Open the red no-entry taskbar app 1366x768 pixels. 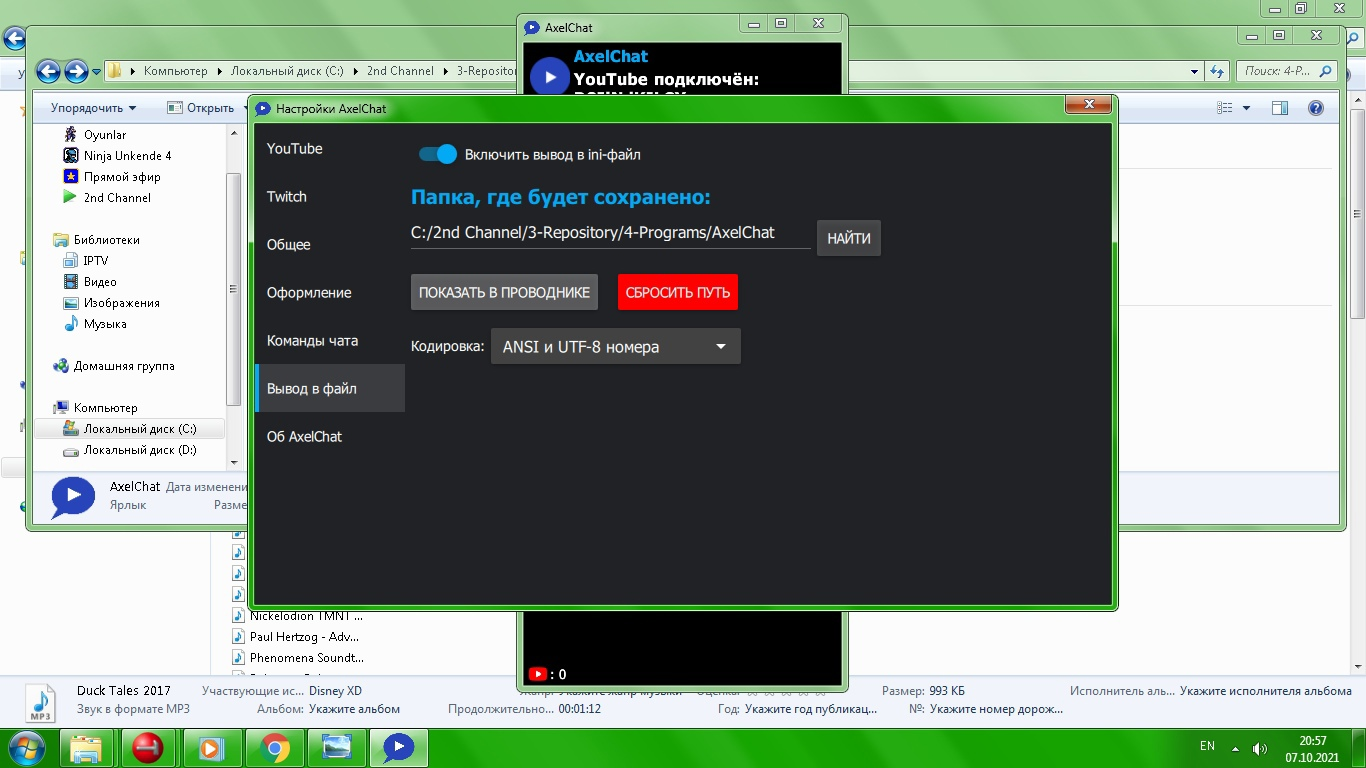148,748
